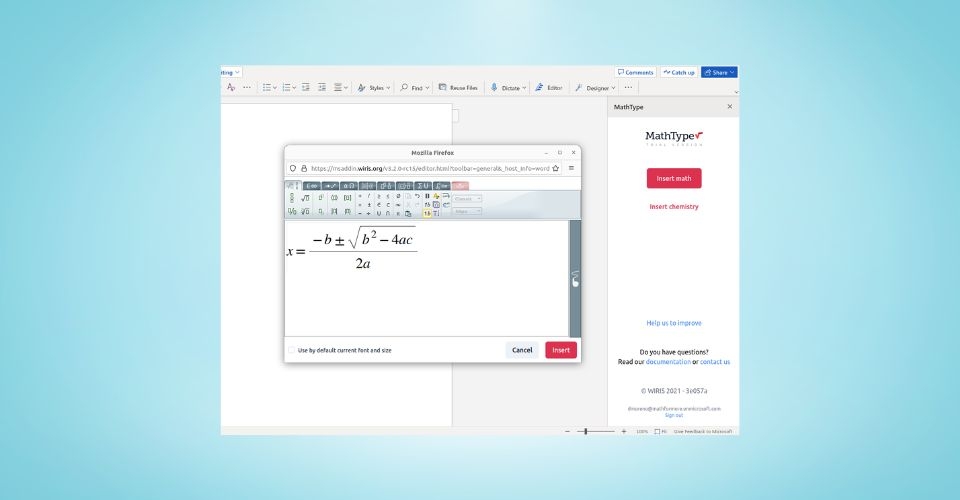Switch to the arrows tab in MathType
The height and width of the screenshot is (500, 960).
330,185
